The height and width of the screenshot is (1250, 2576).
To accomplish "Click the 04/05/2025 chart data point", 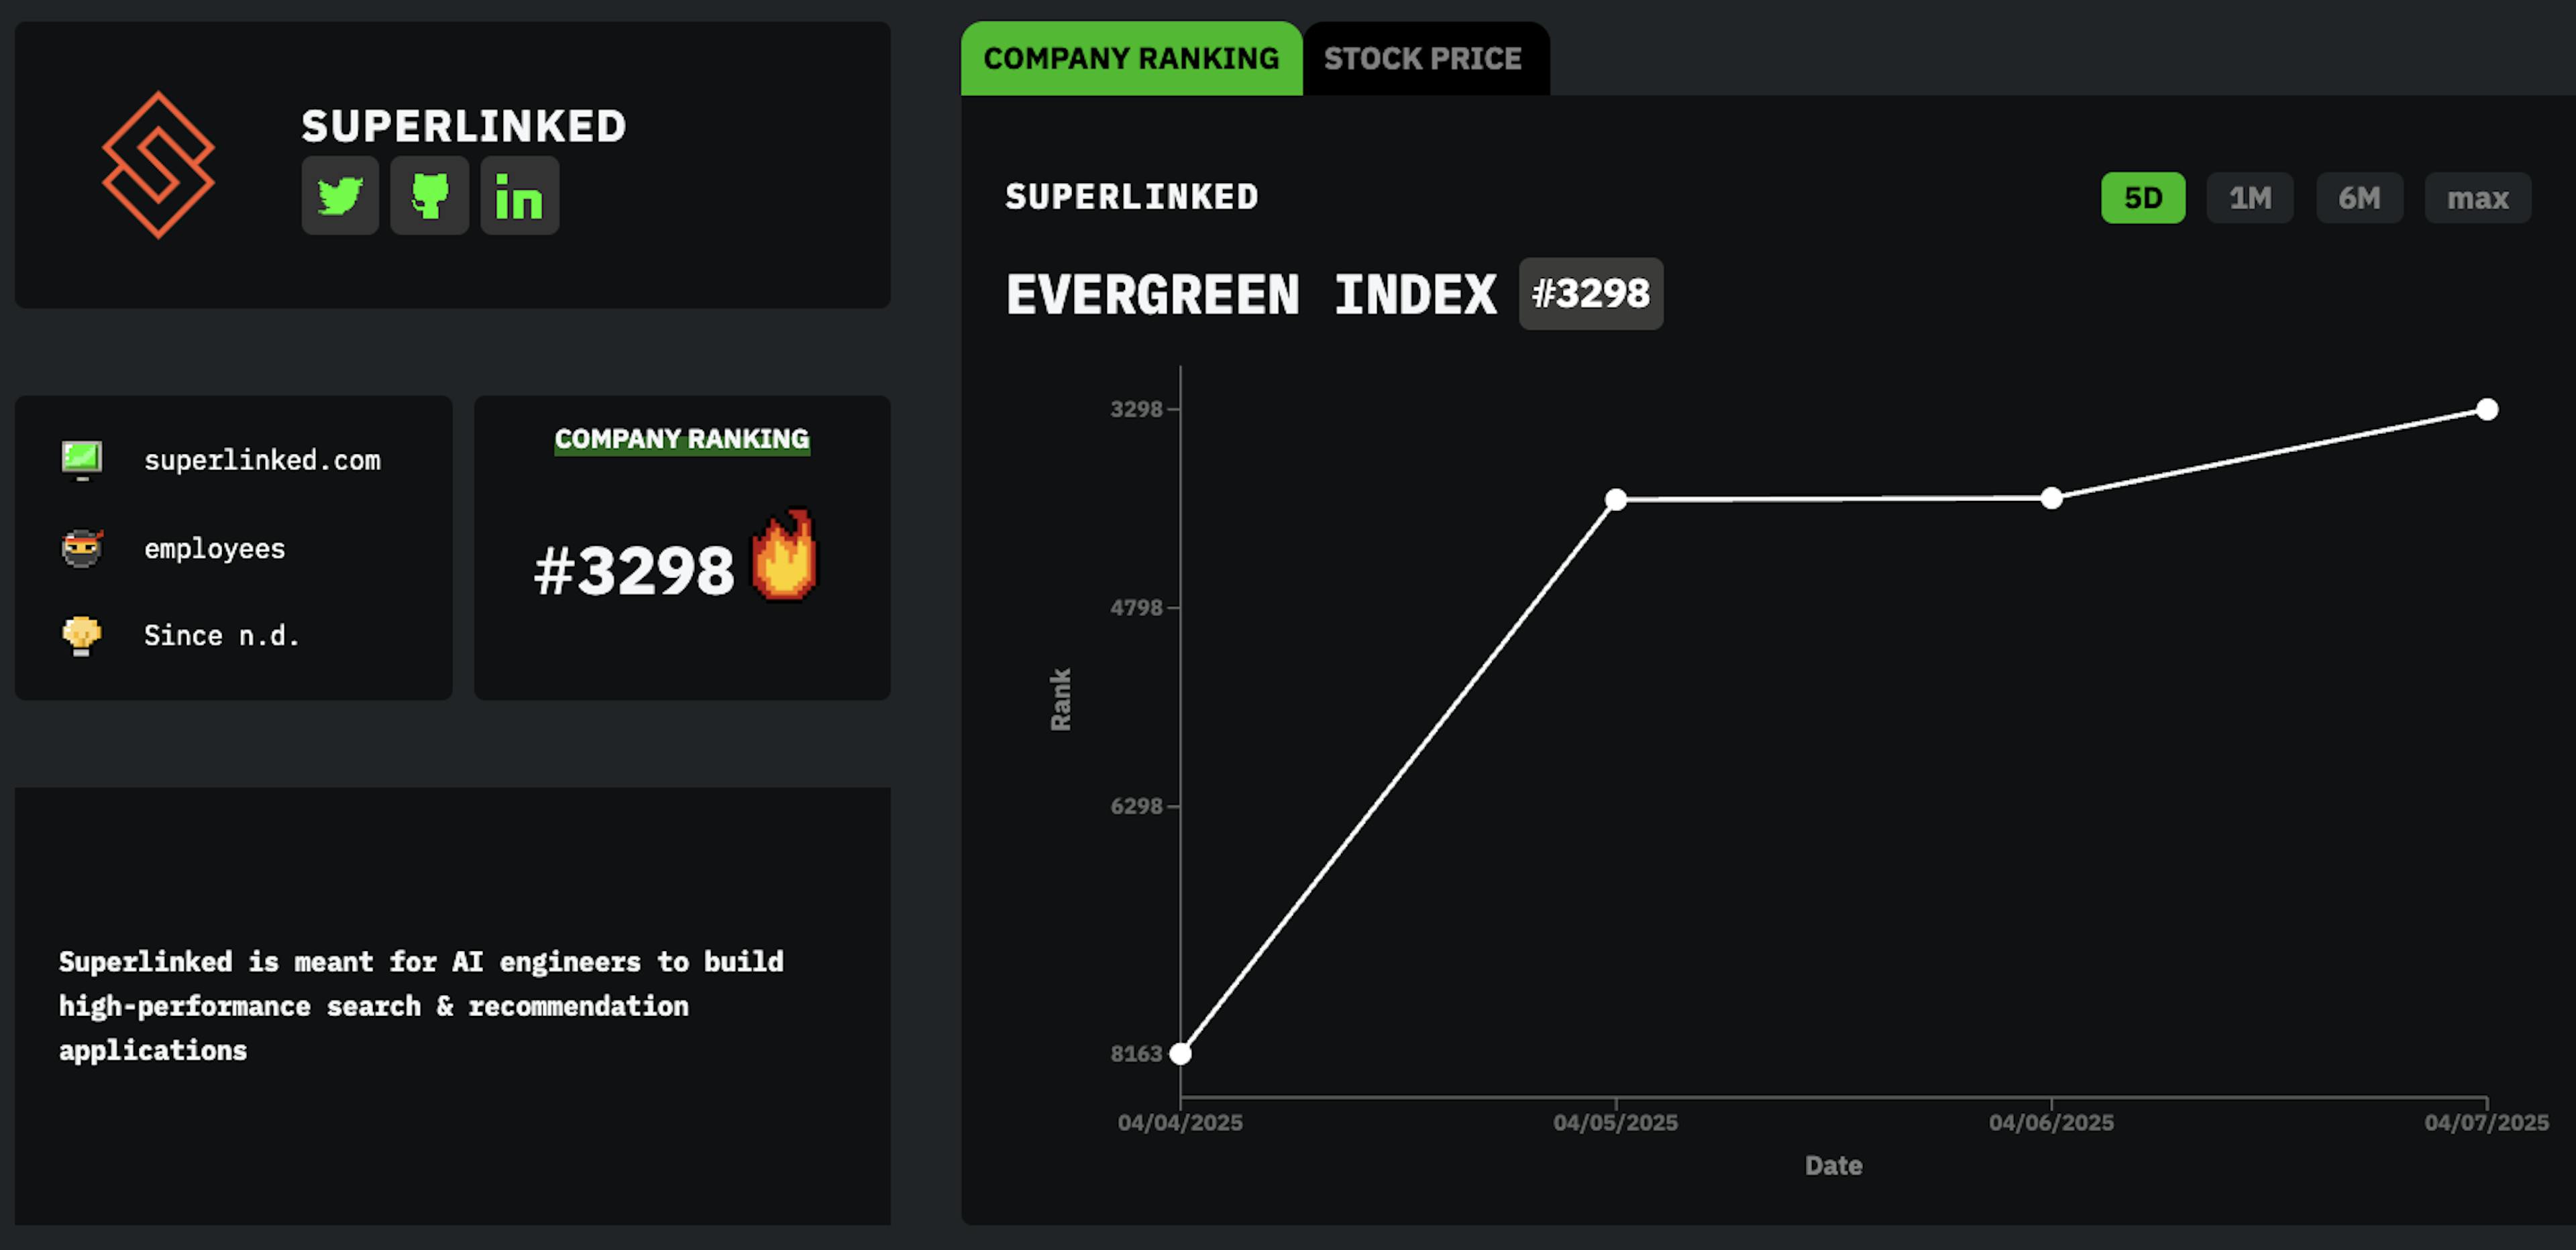I will pos(1616,499).
